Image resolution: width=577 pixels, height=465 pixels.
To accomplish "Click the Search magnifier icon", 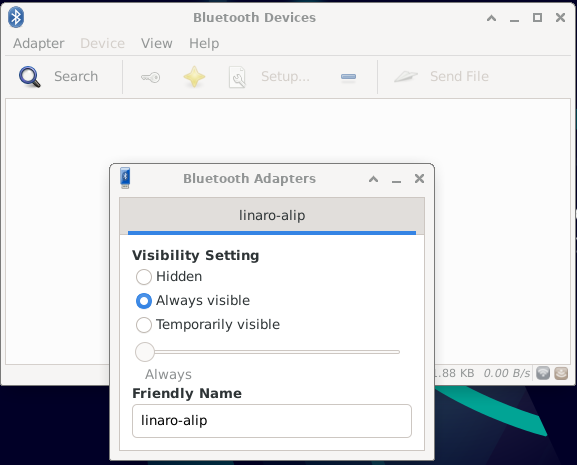I will (x=30, y=77).
